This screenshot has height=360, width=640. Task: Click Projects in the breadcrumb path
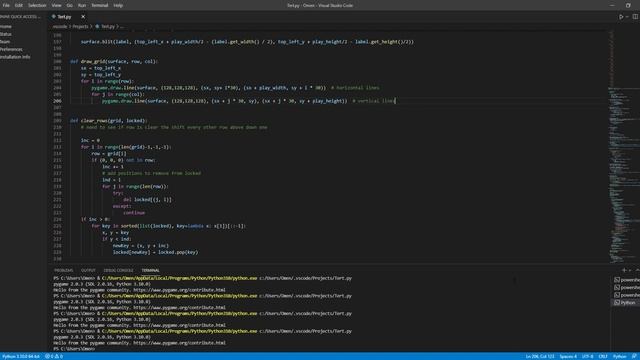pos(80,27)
